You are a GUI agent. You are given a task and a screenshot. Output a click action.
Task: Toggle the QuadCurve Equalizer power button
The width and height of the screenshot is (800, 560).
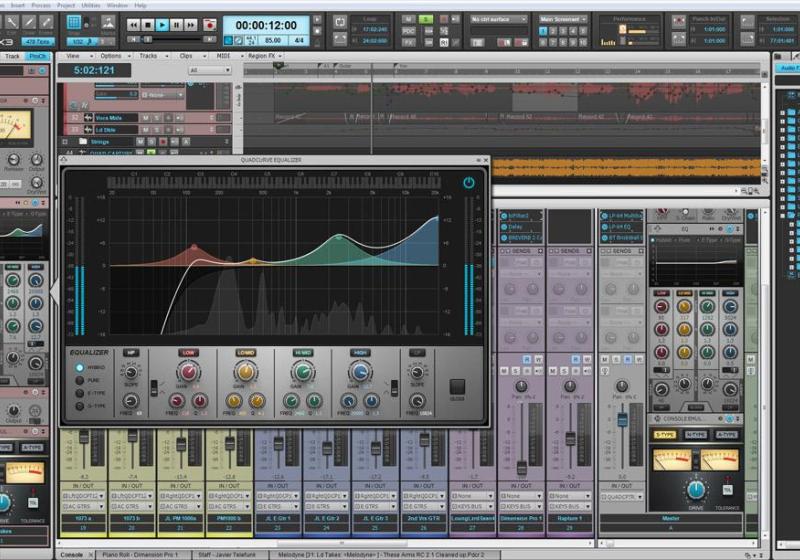click(469, 182)
